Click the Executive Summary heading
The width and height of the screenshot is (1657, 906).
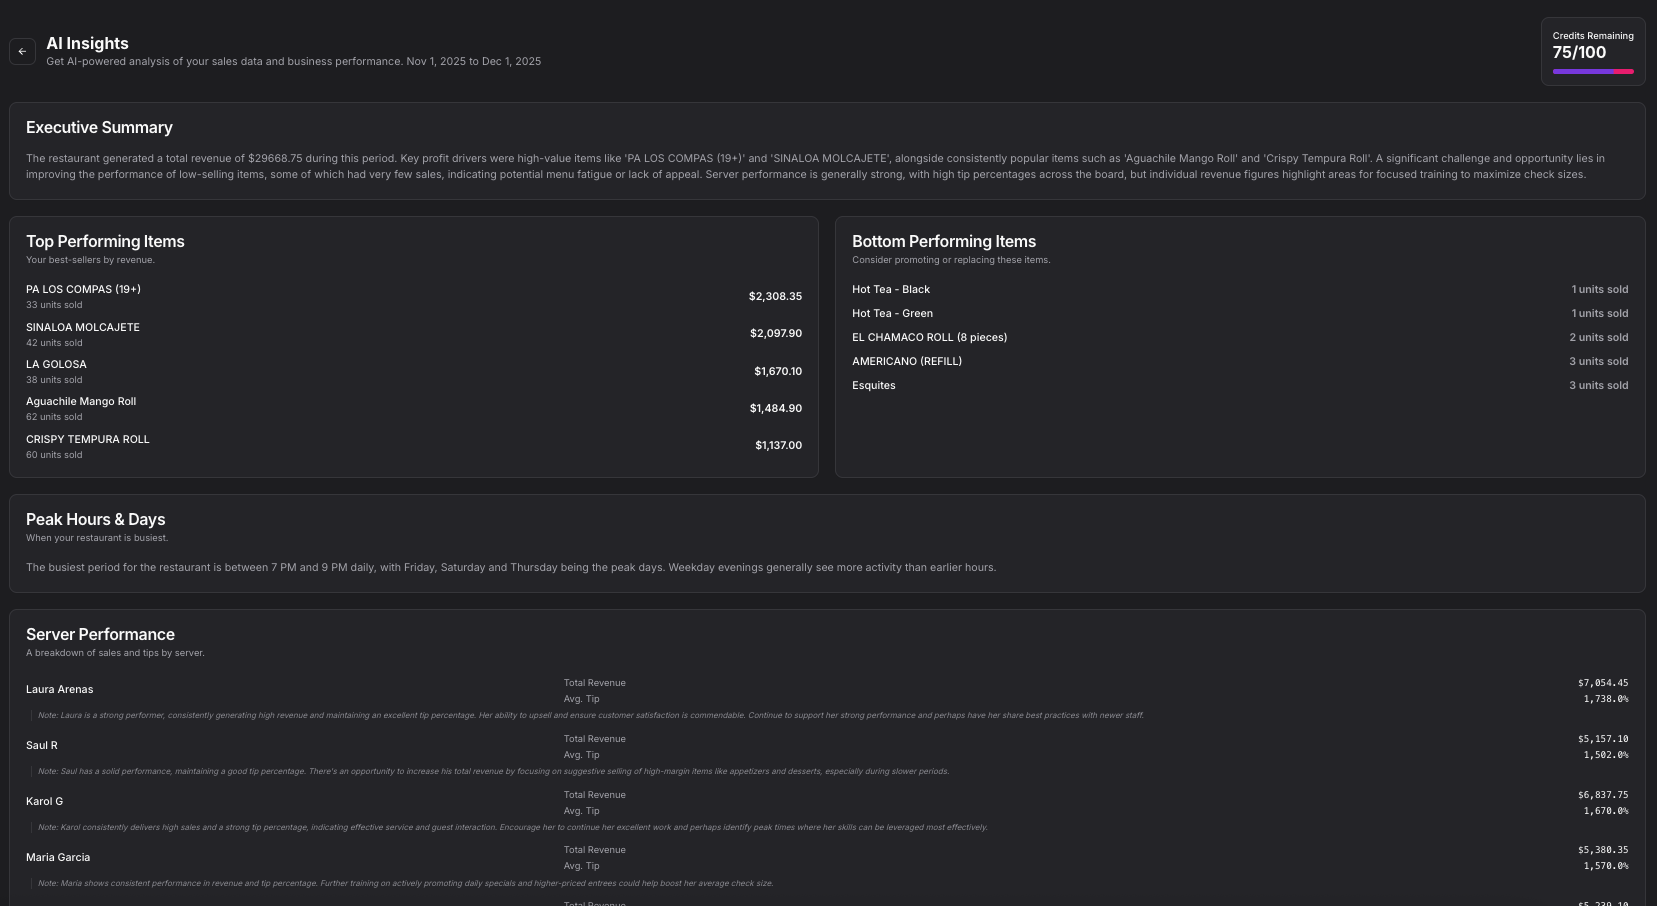(99, 127)
